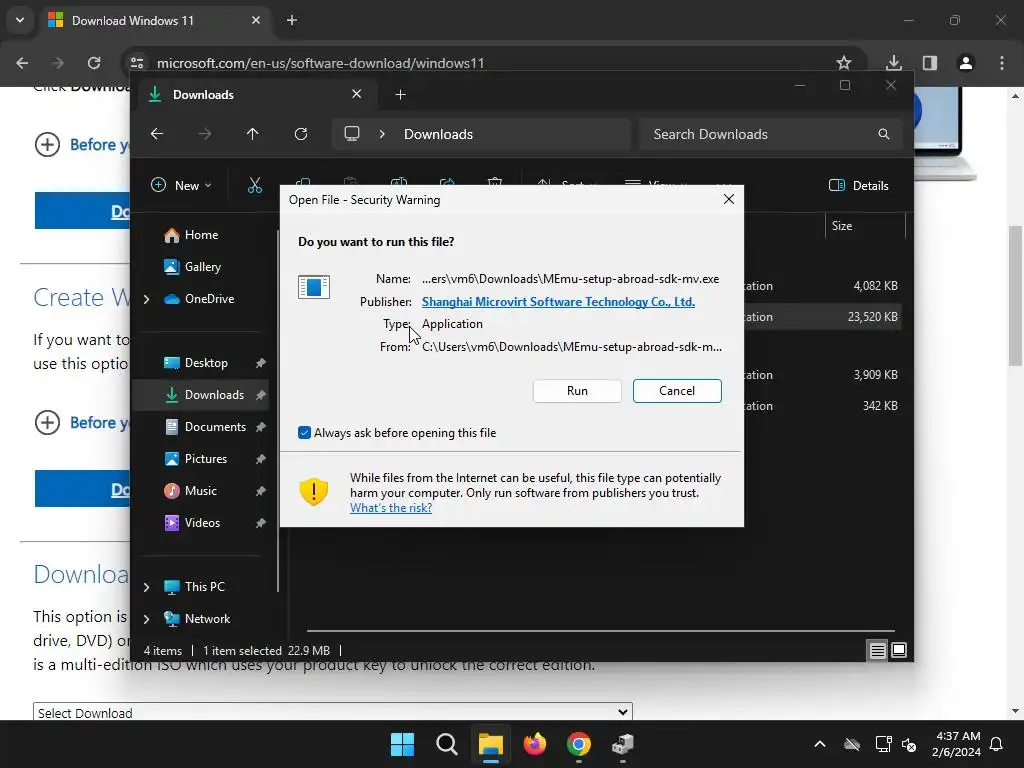Click the pin icon beside Music

point(261,491)
